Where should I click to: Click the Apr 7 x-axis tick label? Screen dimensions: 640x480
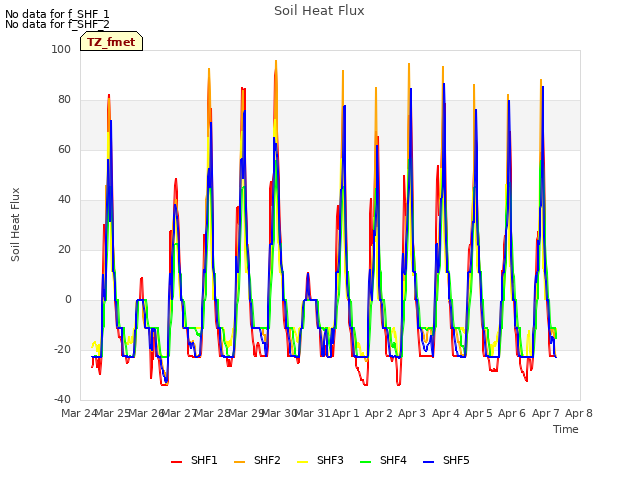click(x=546, y=413)
